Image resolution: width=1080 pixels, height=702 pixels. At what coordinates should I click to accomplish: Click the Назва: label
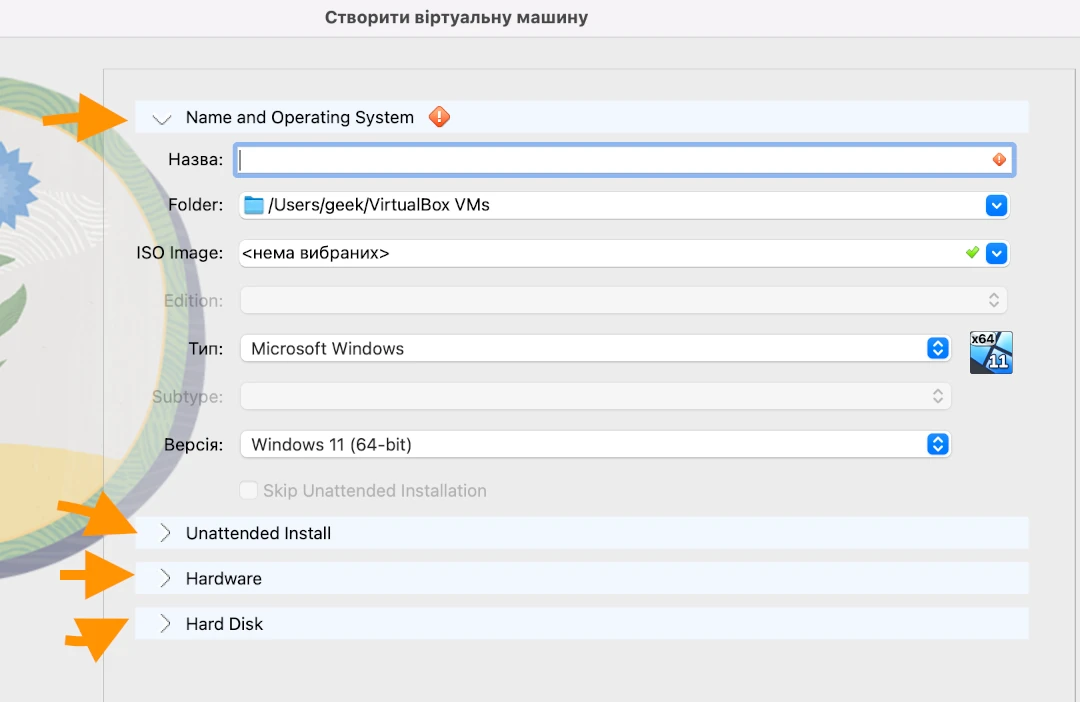pos(196,159)
